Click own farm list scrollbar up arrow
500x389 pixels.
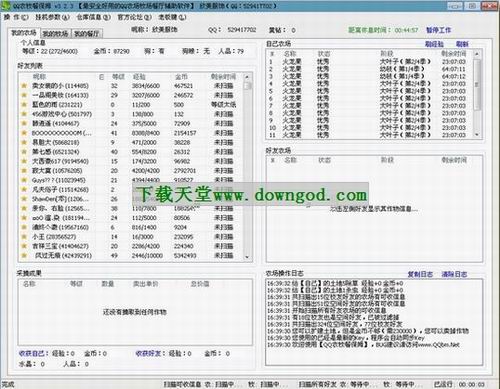tap(477, 54)
